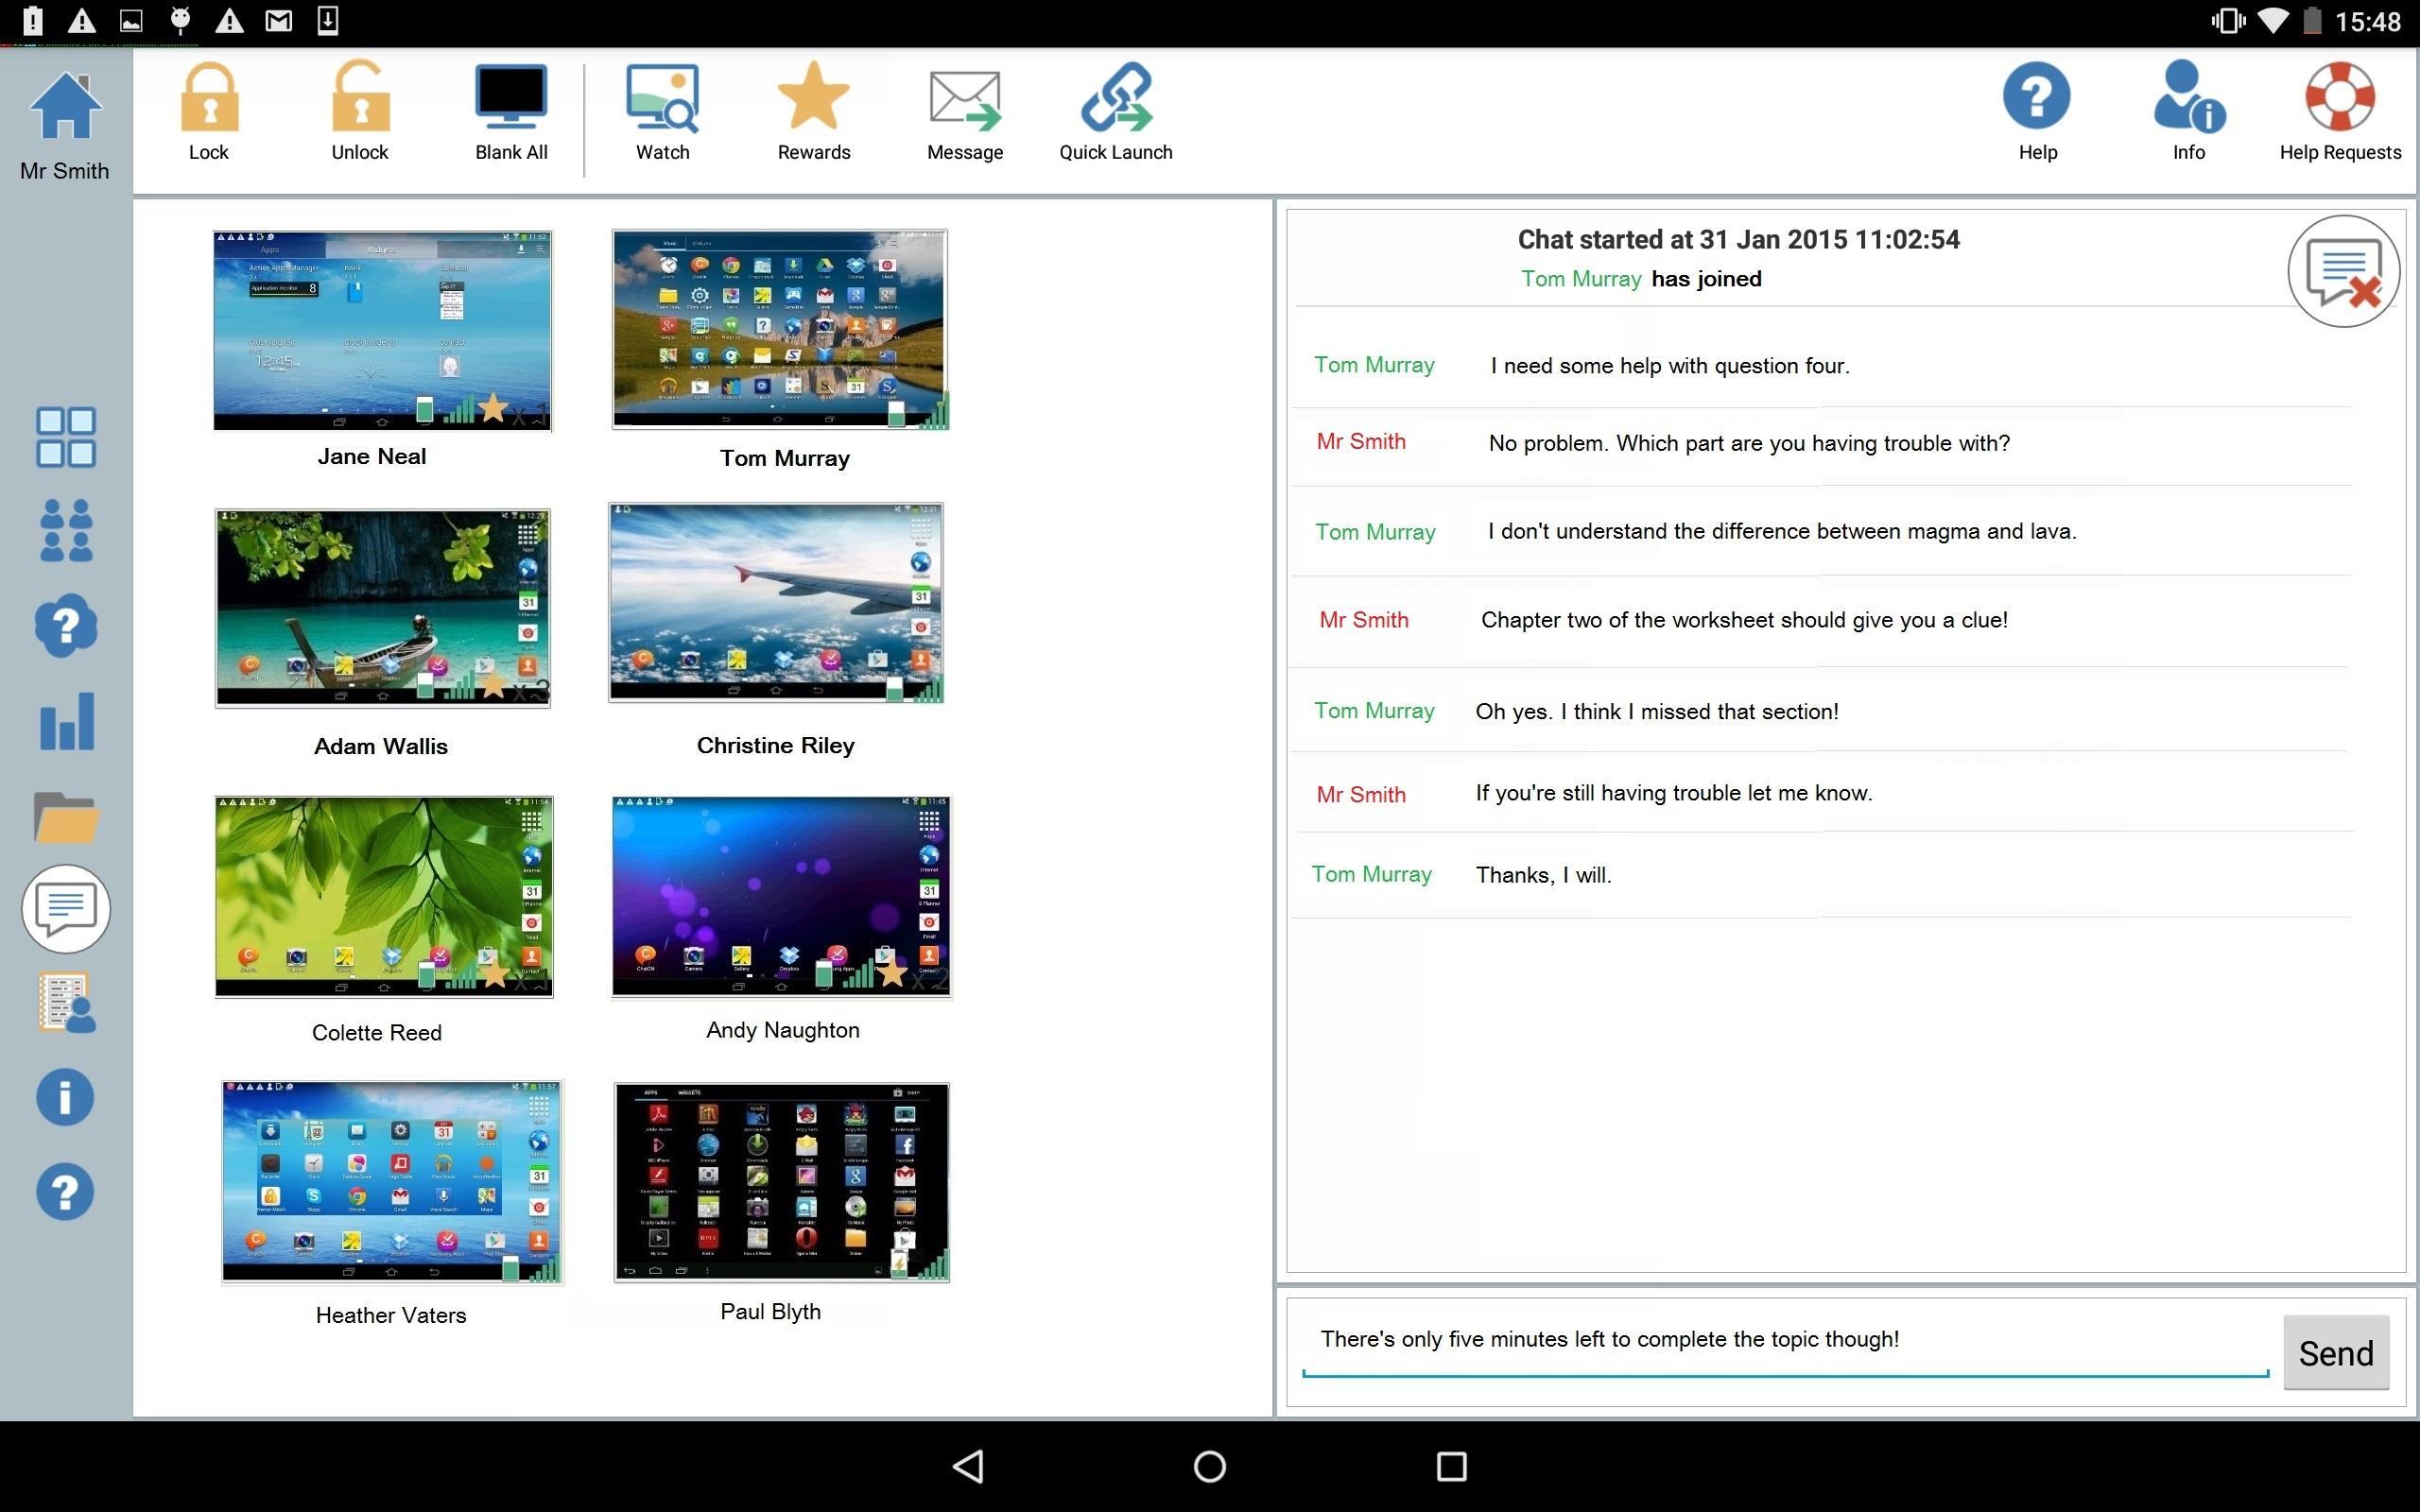Click the Unlock padlock icon
The height and width of the screenshot is (1512, 2420).
click(x=360, y=96)
